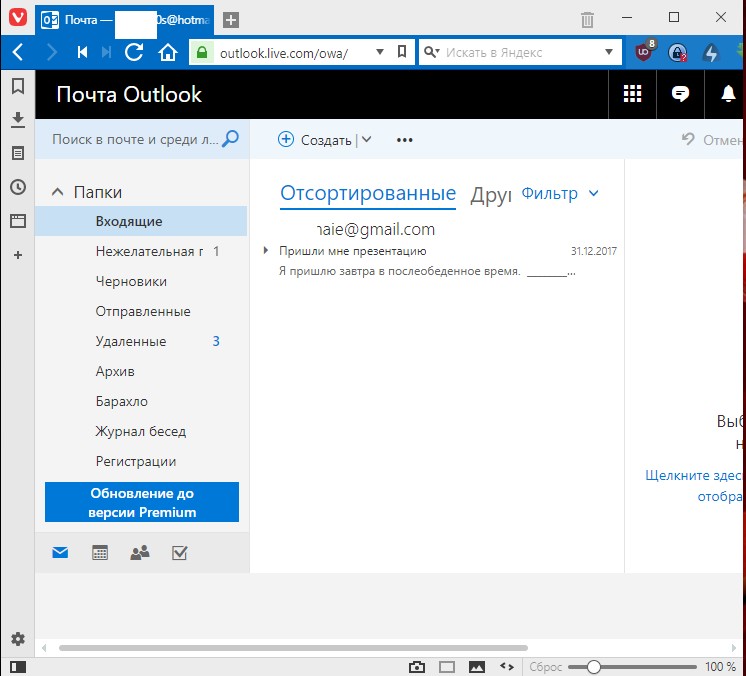This screenshot has width=746, height=676.
Task: Click Обновление до версии Premium button
Action: tap(142, 502)
